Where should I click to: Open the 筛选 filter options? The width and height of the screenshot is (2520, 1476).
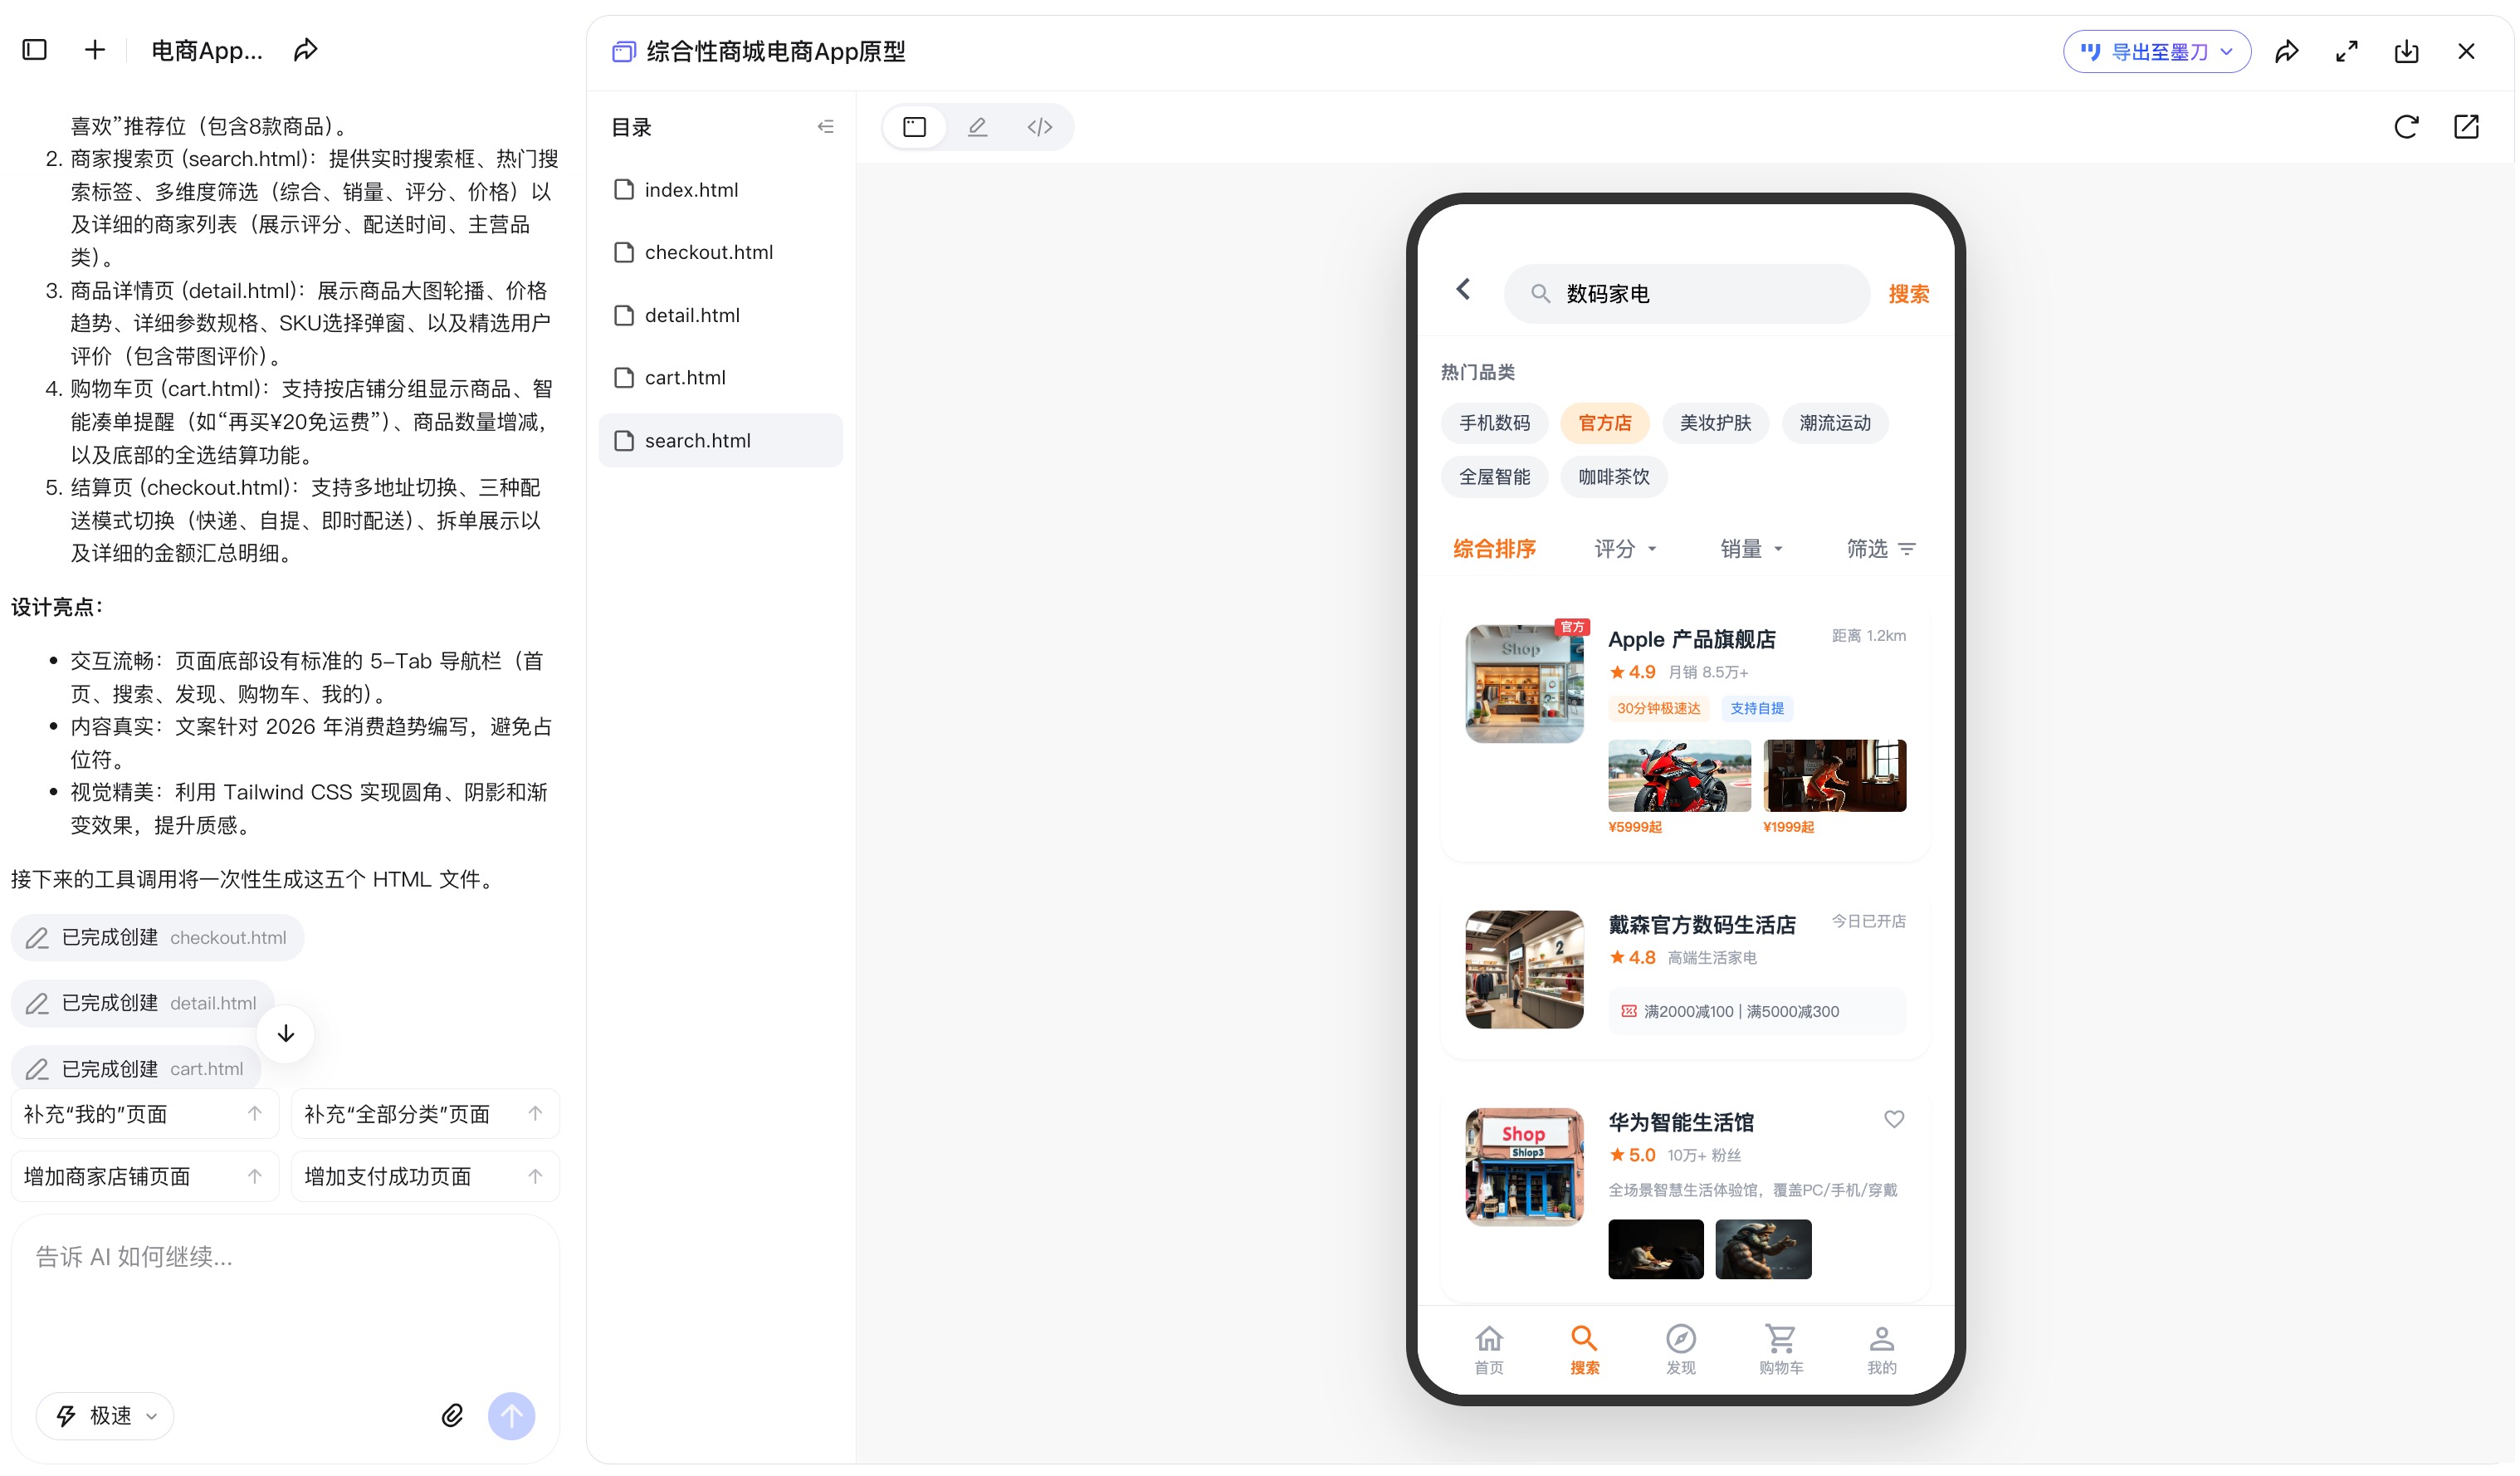pyautogui.click(x=1881, y=549)
